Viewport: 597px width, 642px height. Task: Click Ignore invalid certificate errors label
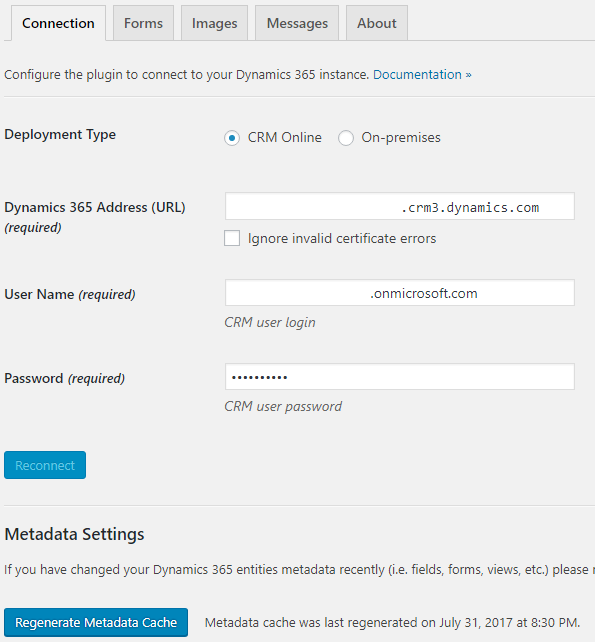342,238
